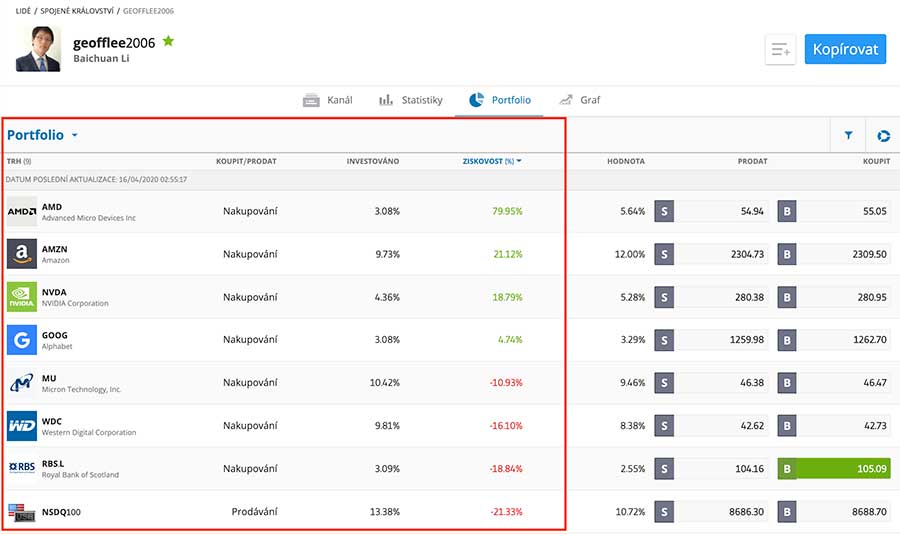
Task: Click the B buy button for GOOG
Action: point(787,340)
